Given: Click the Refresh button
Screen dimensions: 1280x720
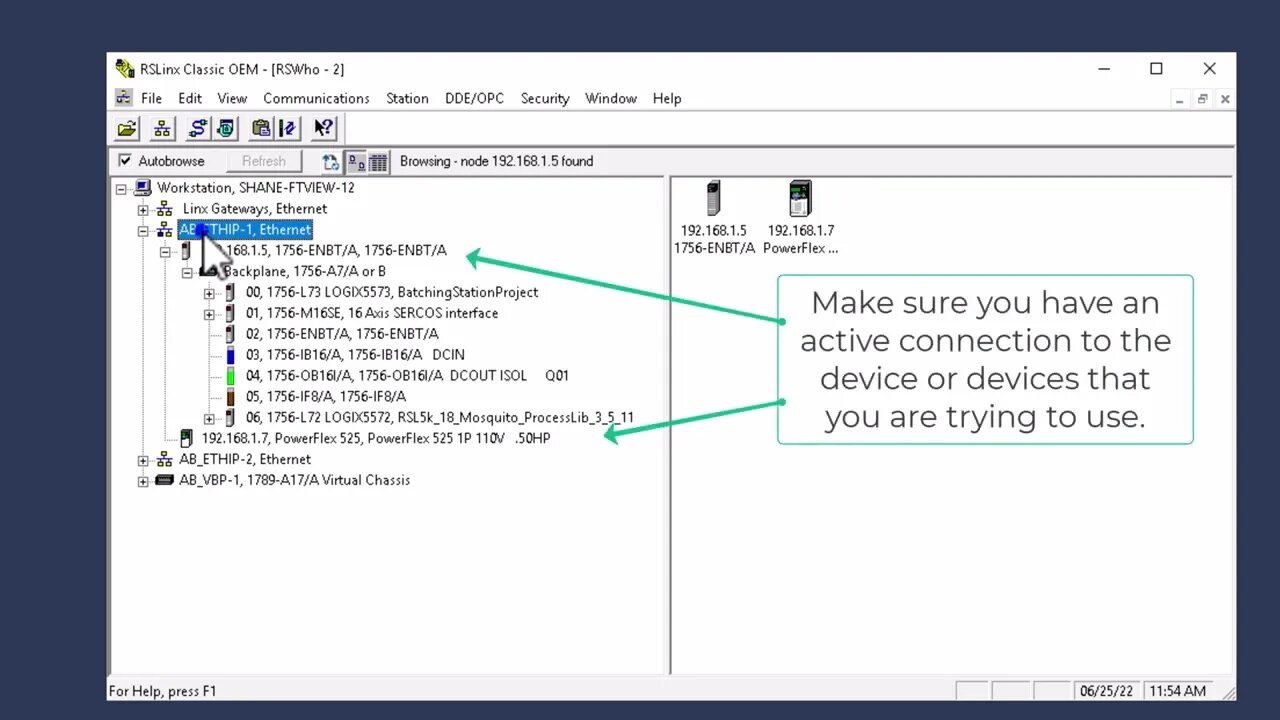Looking at the screenshot, I should click(264, 161).
